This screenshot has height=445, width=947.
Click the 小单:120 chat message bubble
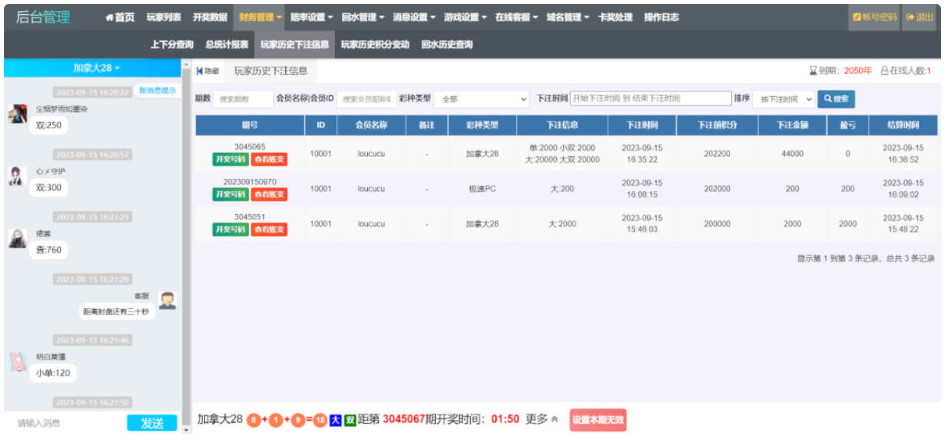(x=53, y=373)
